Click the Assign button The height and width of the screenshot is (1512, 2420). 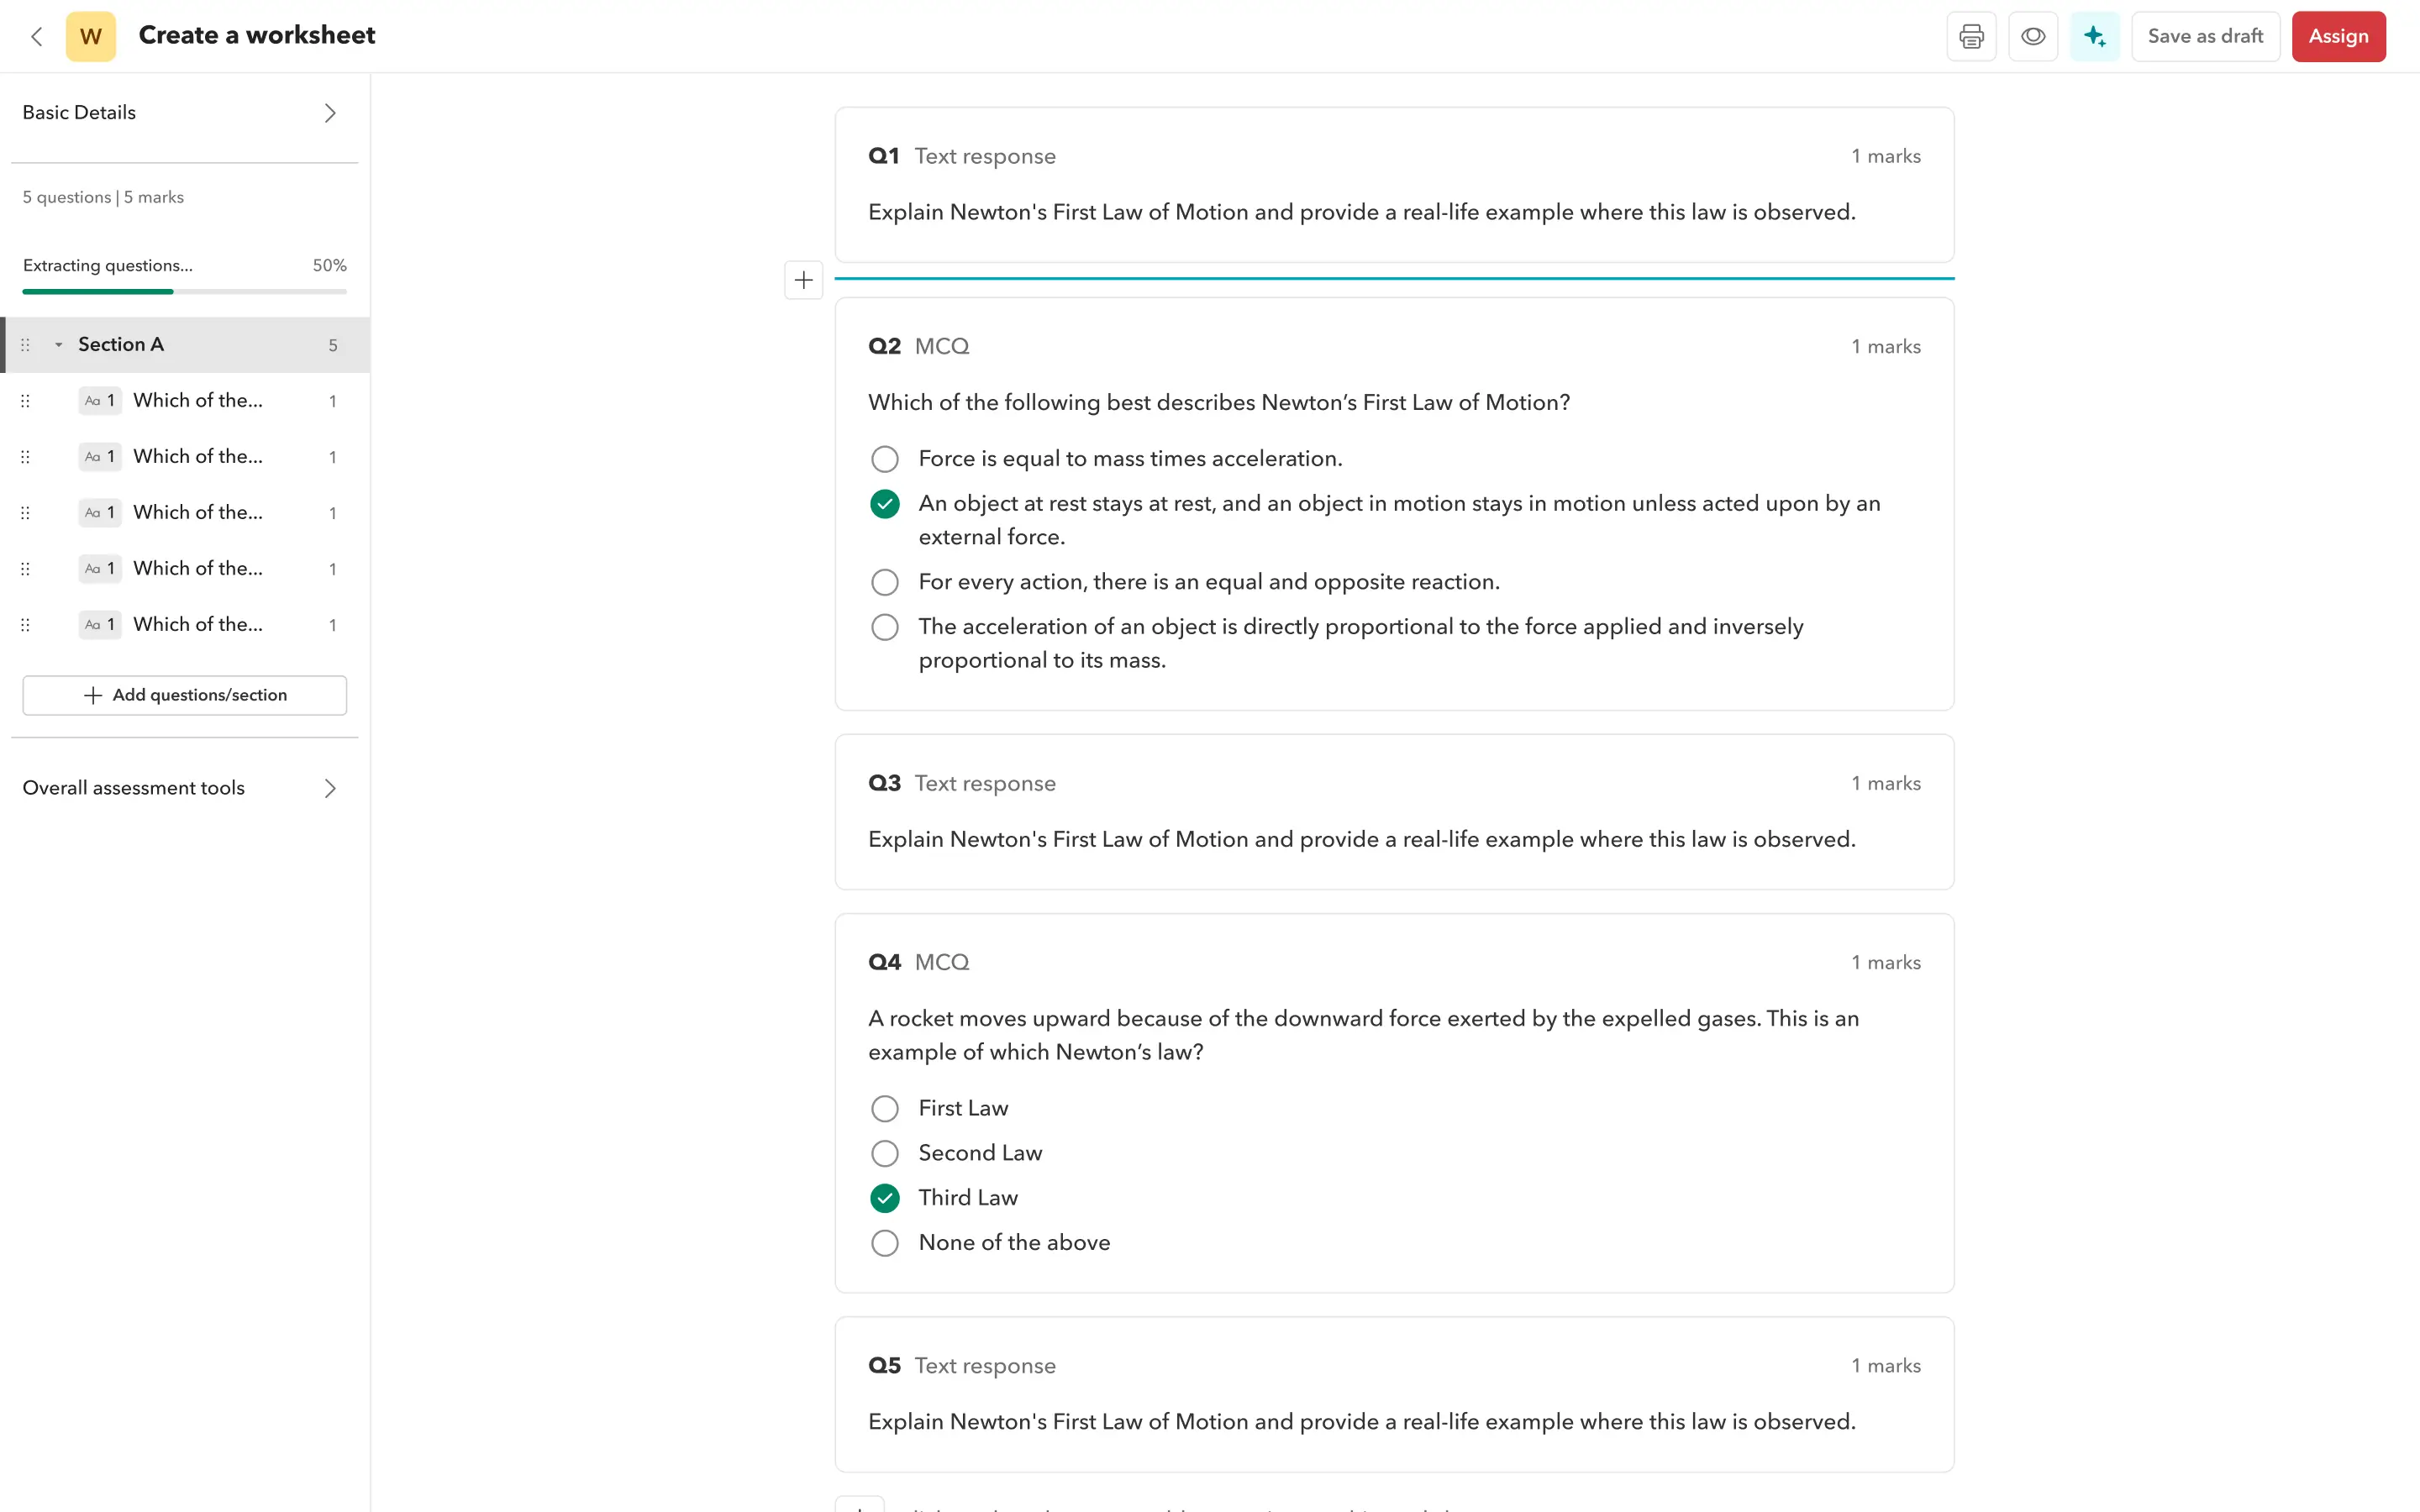click(x=2338, y=37)
